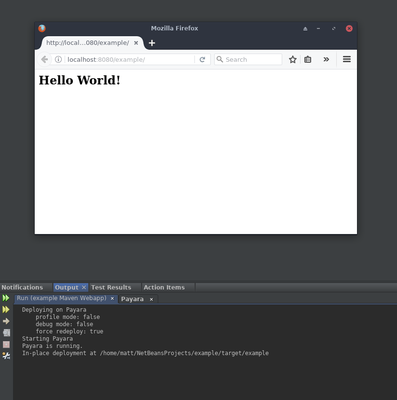Go back with the Firefox back arrow

[44, 59]
